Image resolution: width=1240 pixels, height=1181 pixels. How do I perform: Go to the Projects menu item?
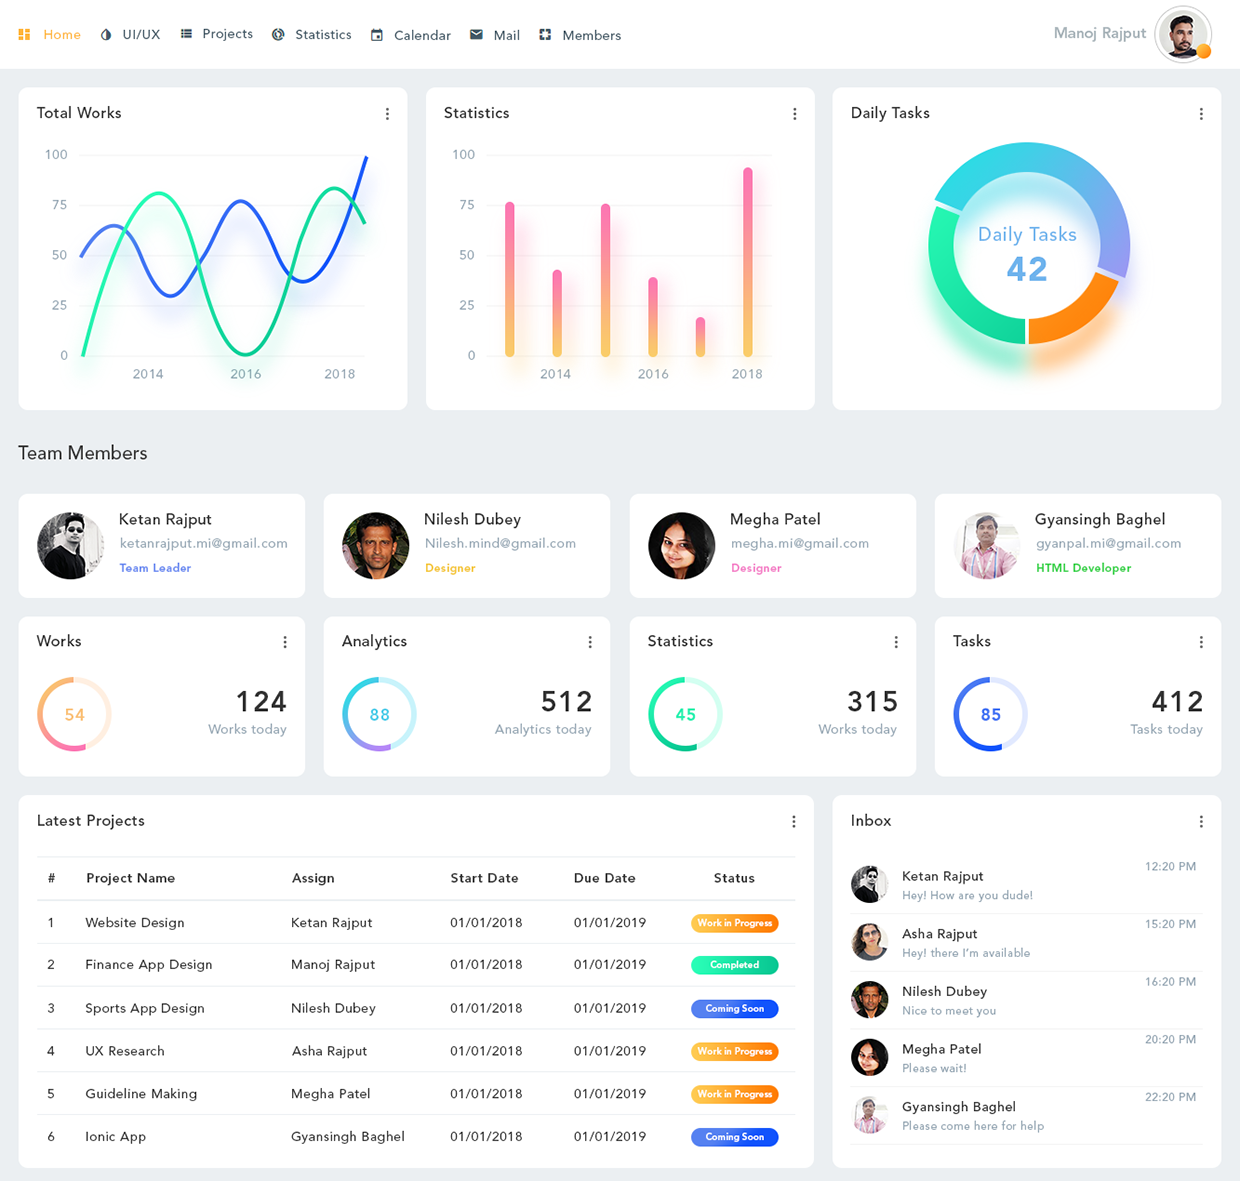[x=227, y=34]
